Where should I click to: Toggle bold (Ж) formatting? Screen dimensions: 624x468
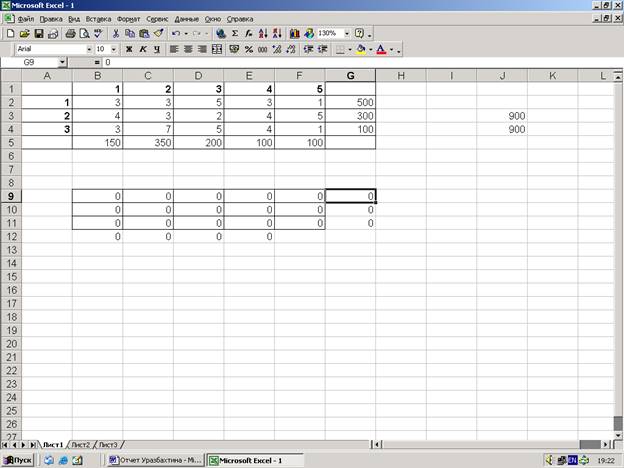(x=129, y=49)
